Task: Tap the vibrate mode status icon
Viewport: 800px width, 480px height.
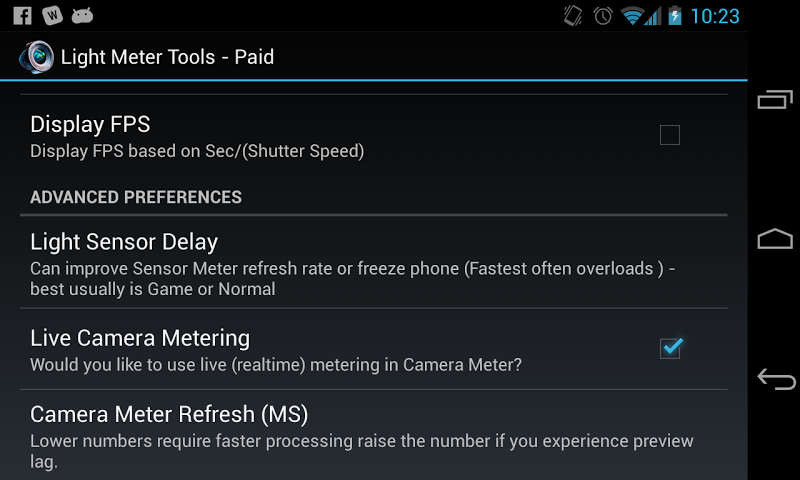Action: (573, 16)
